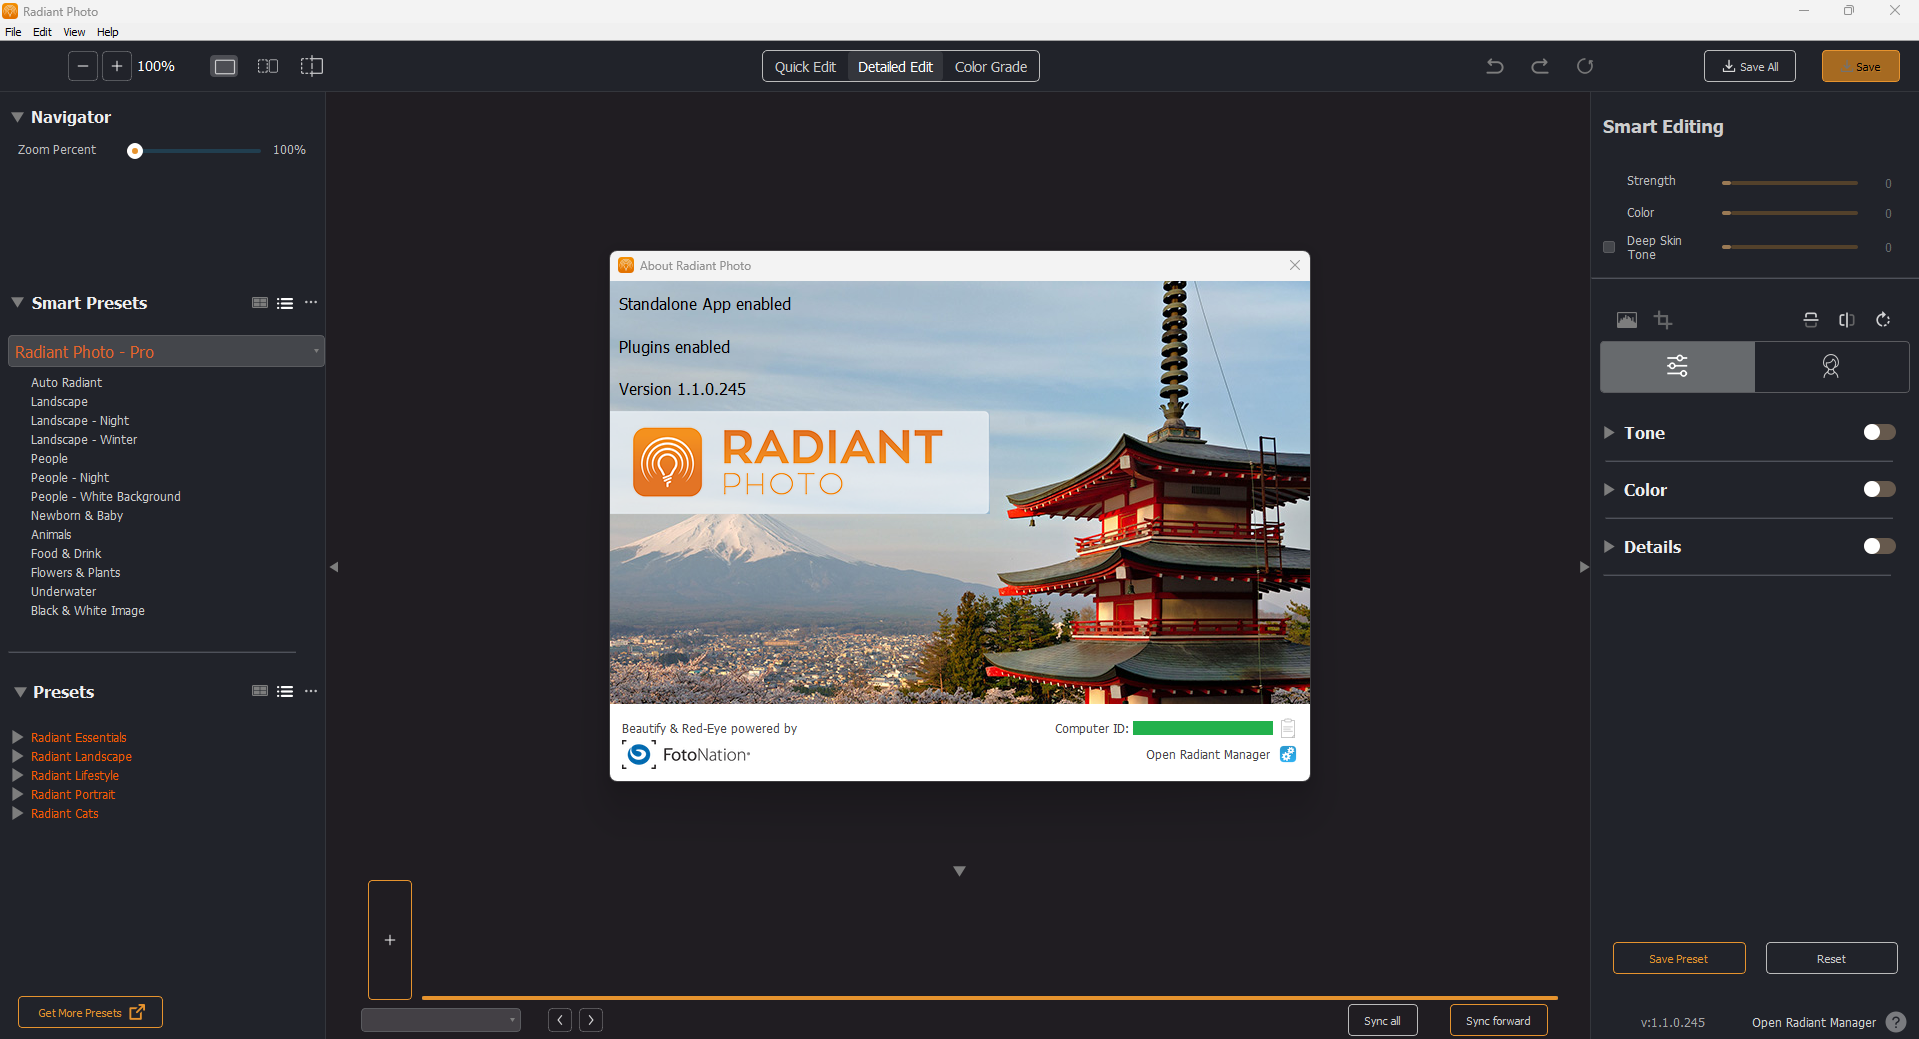Open the View menu
The height and width of the screenshot is (1039, 1919).
pyautogui.click(x=74, y=32)
